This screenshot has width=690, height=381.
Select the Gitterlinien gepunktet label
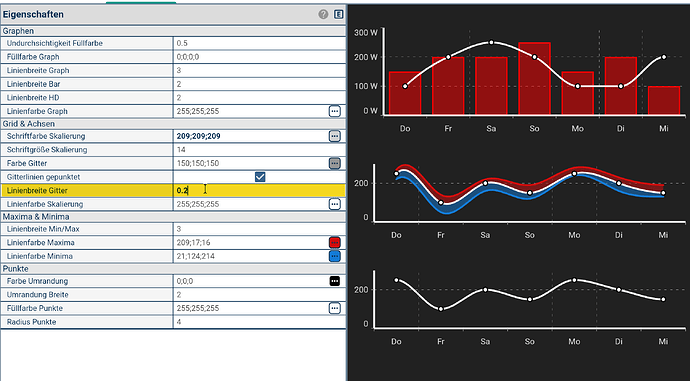coord(43,177)
